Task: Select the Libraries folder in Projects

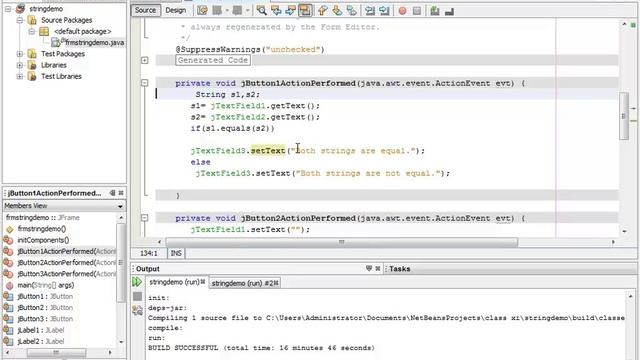Action: click(x=53, y=65)
